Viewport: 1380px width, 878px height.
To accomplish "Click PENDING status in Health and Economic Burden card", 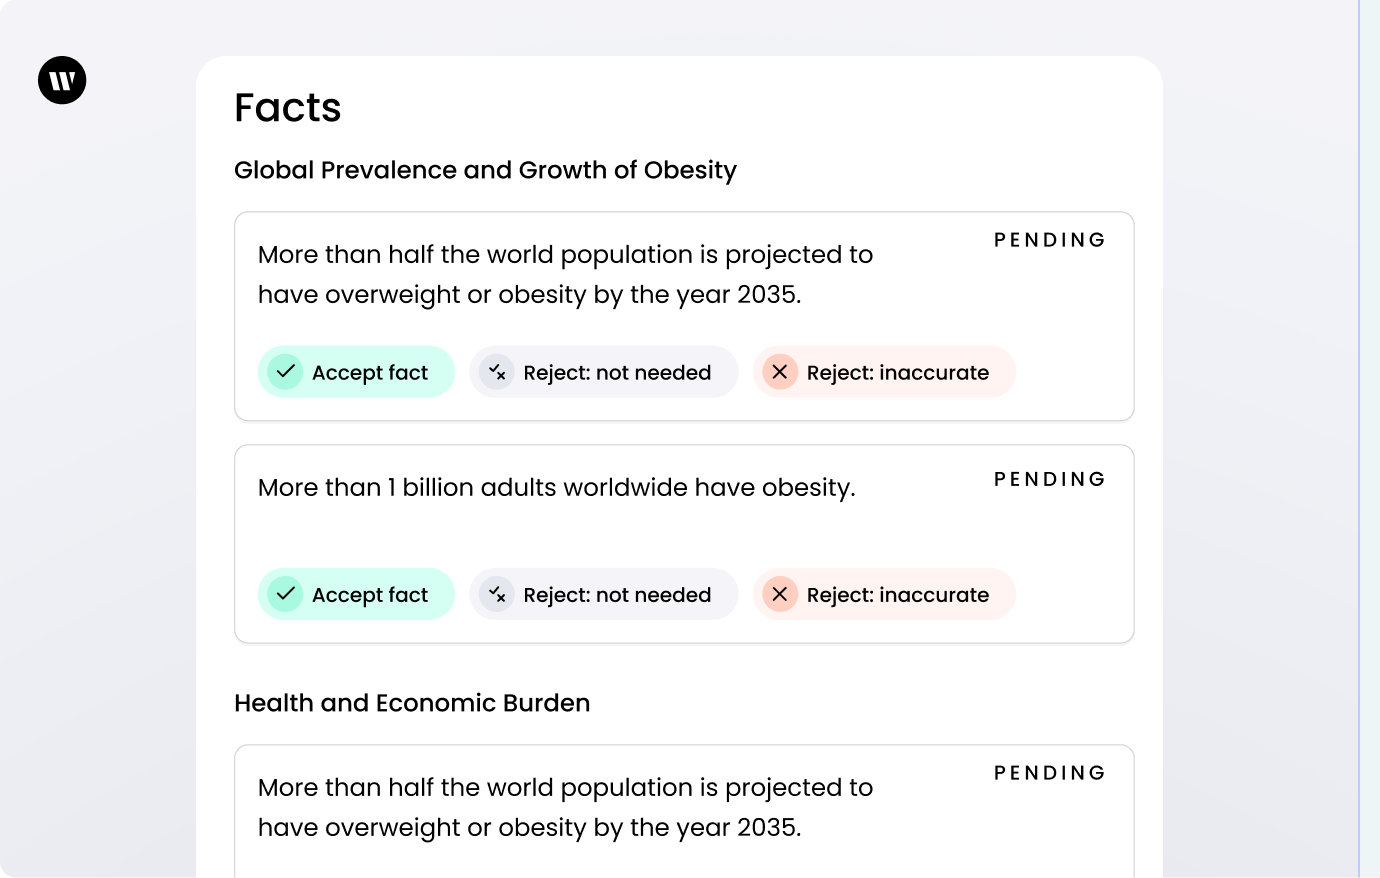I will pyautogui.click(x=1049, y=773).
